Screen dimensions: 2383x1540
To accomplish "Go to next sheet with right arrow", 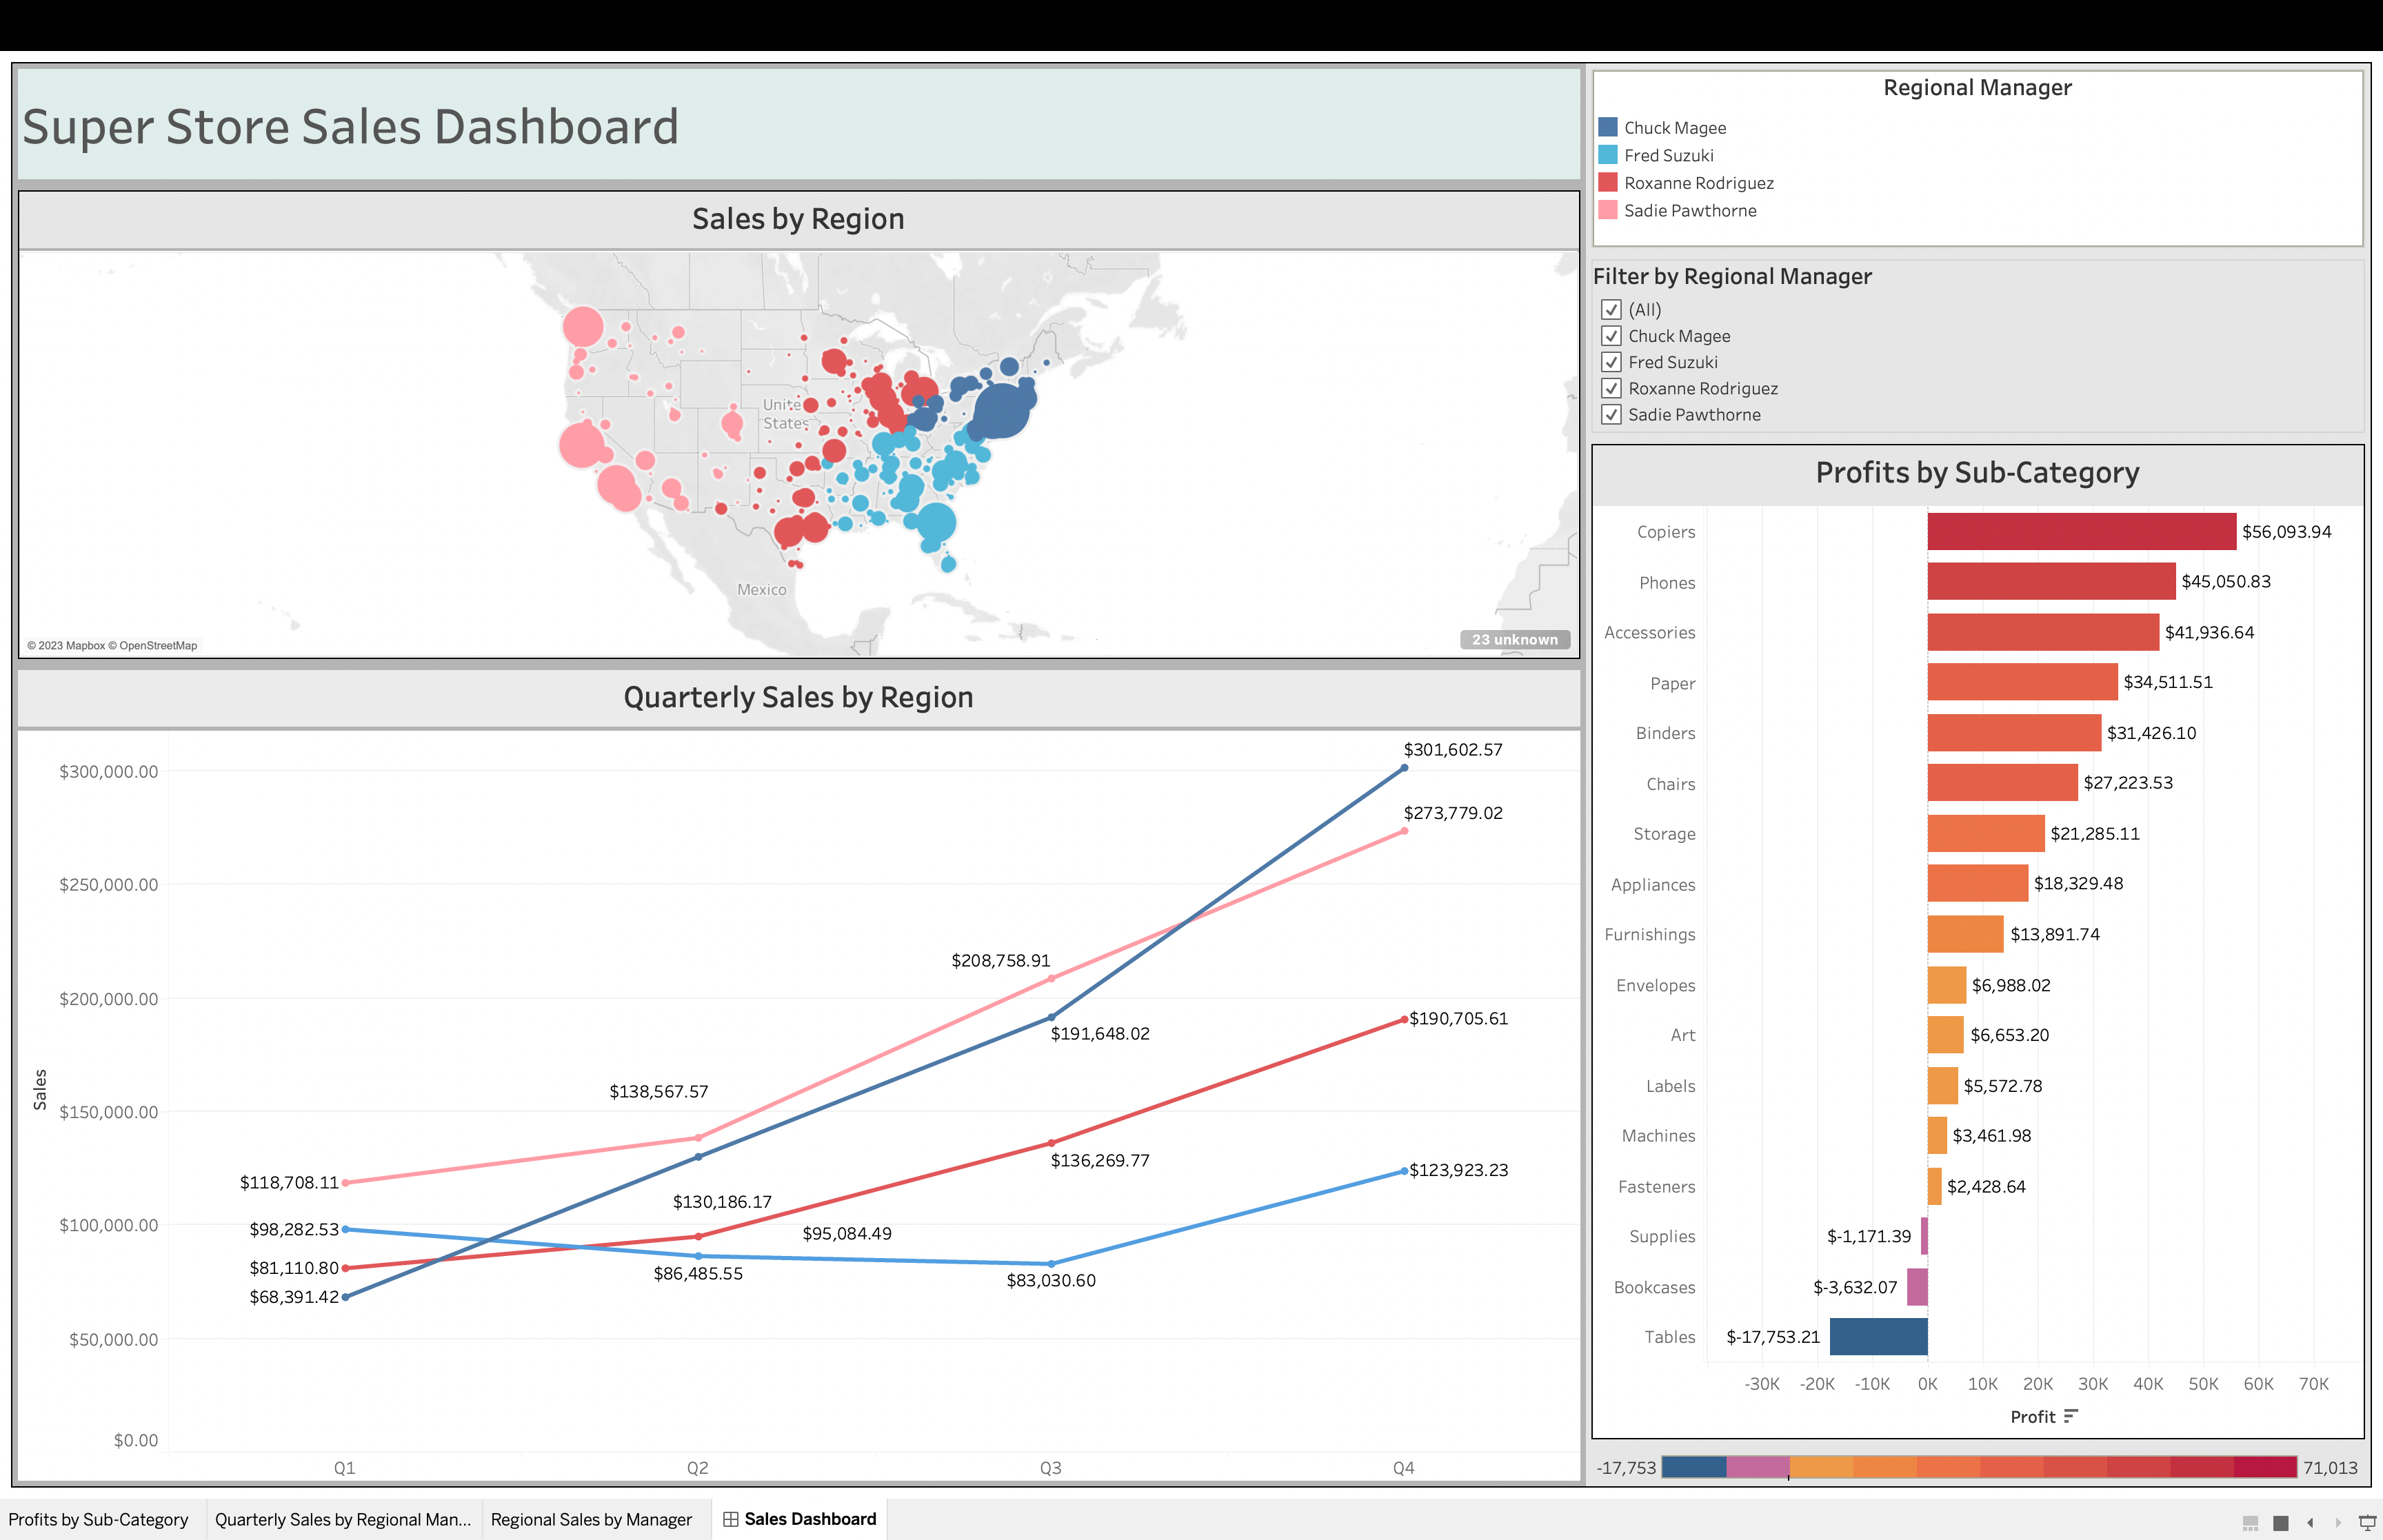I will click(x=2338, y=1522).
